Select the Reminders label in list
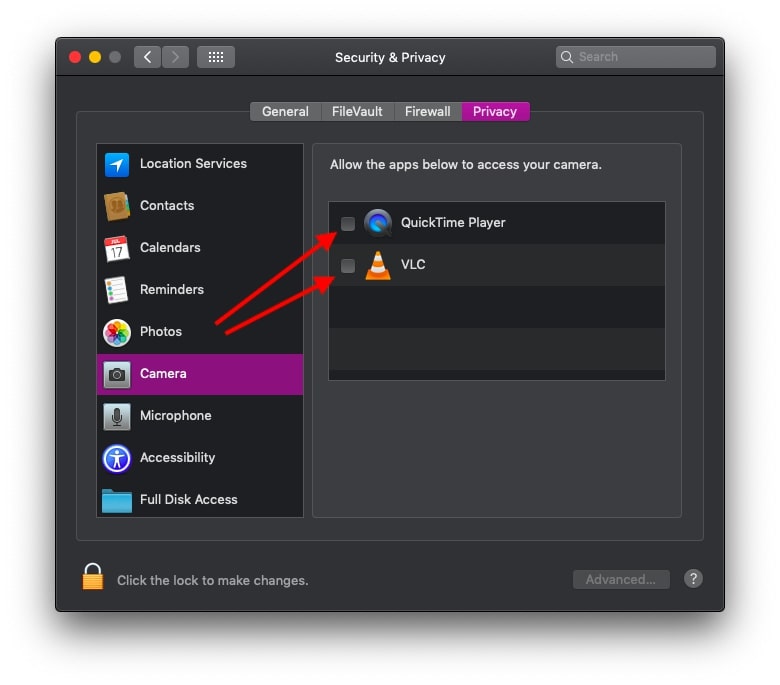The width and height of the screenshot is (780, 685). tap(172, 290)
